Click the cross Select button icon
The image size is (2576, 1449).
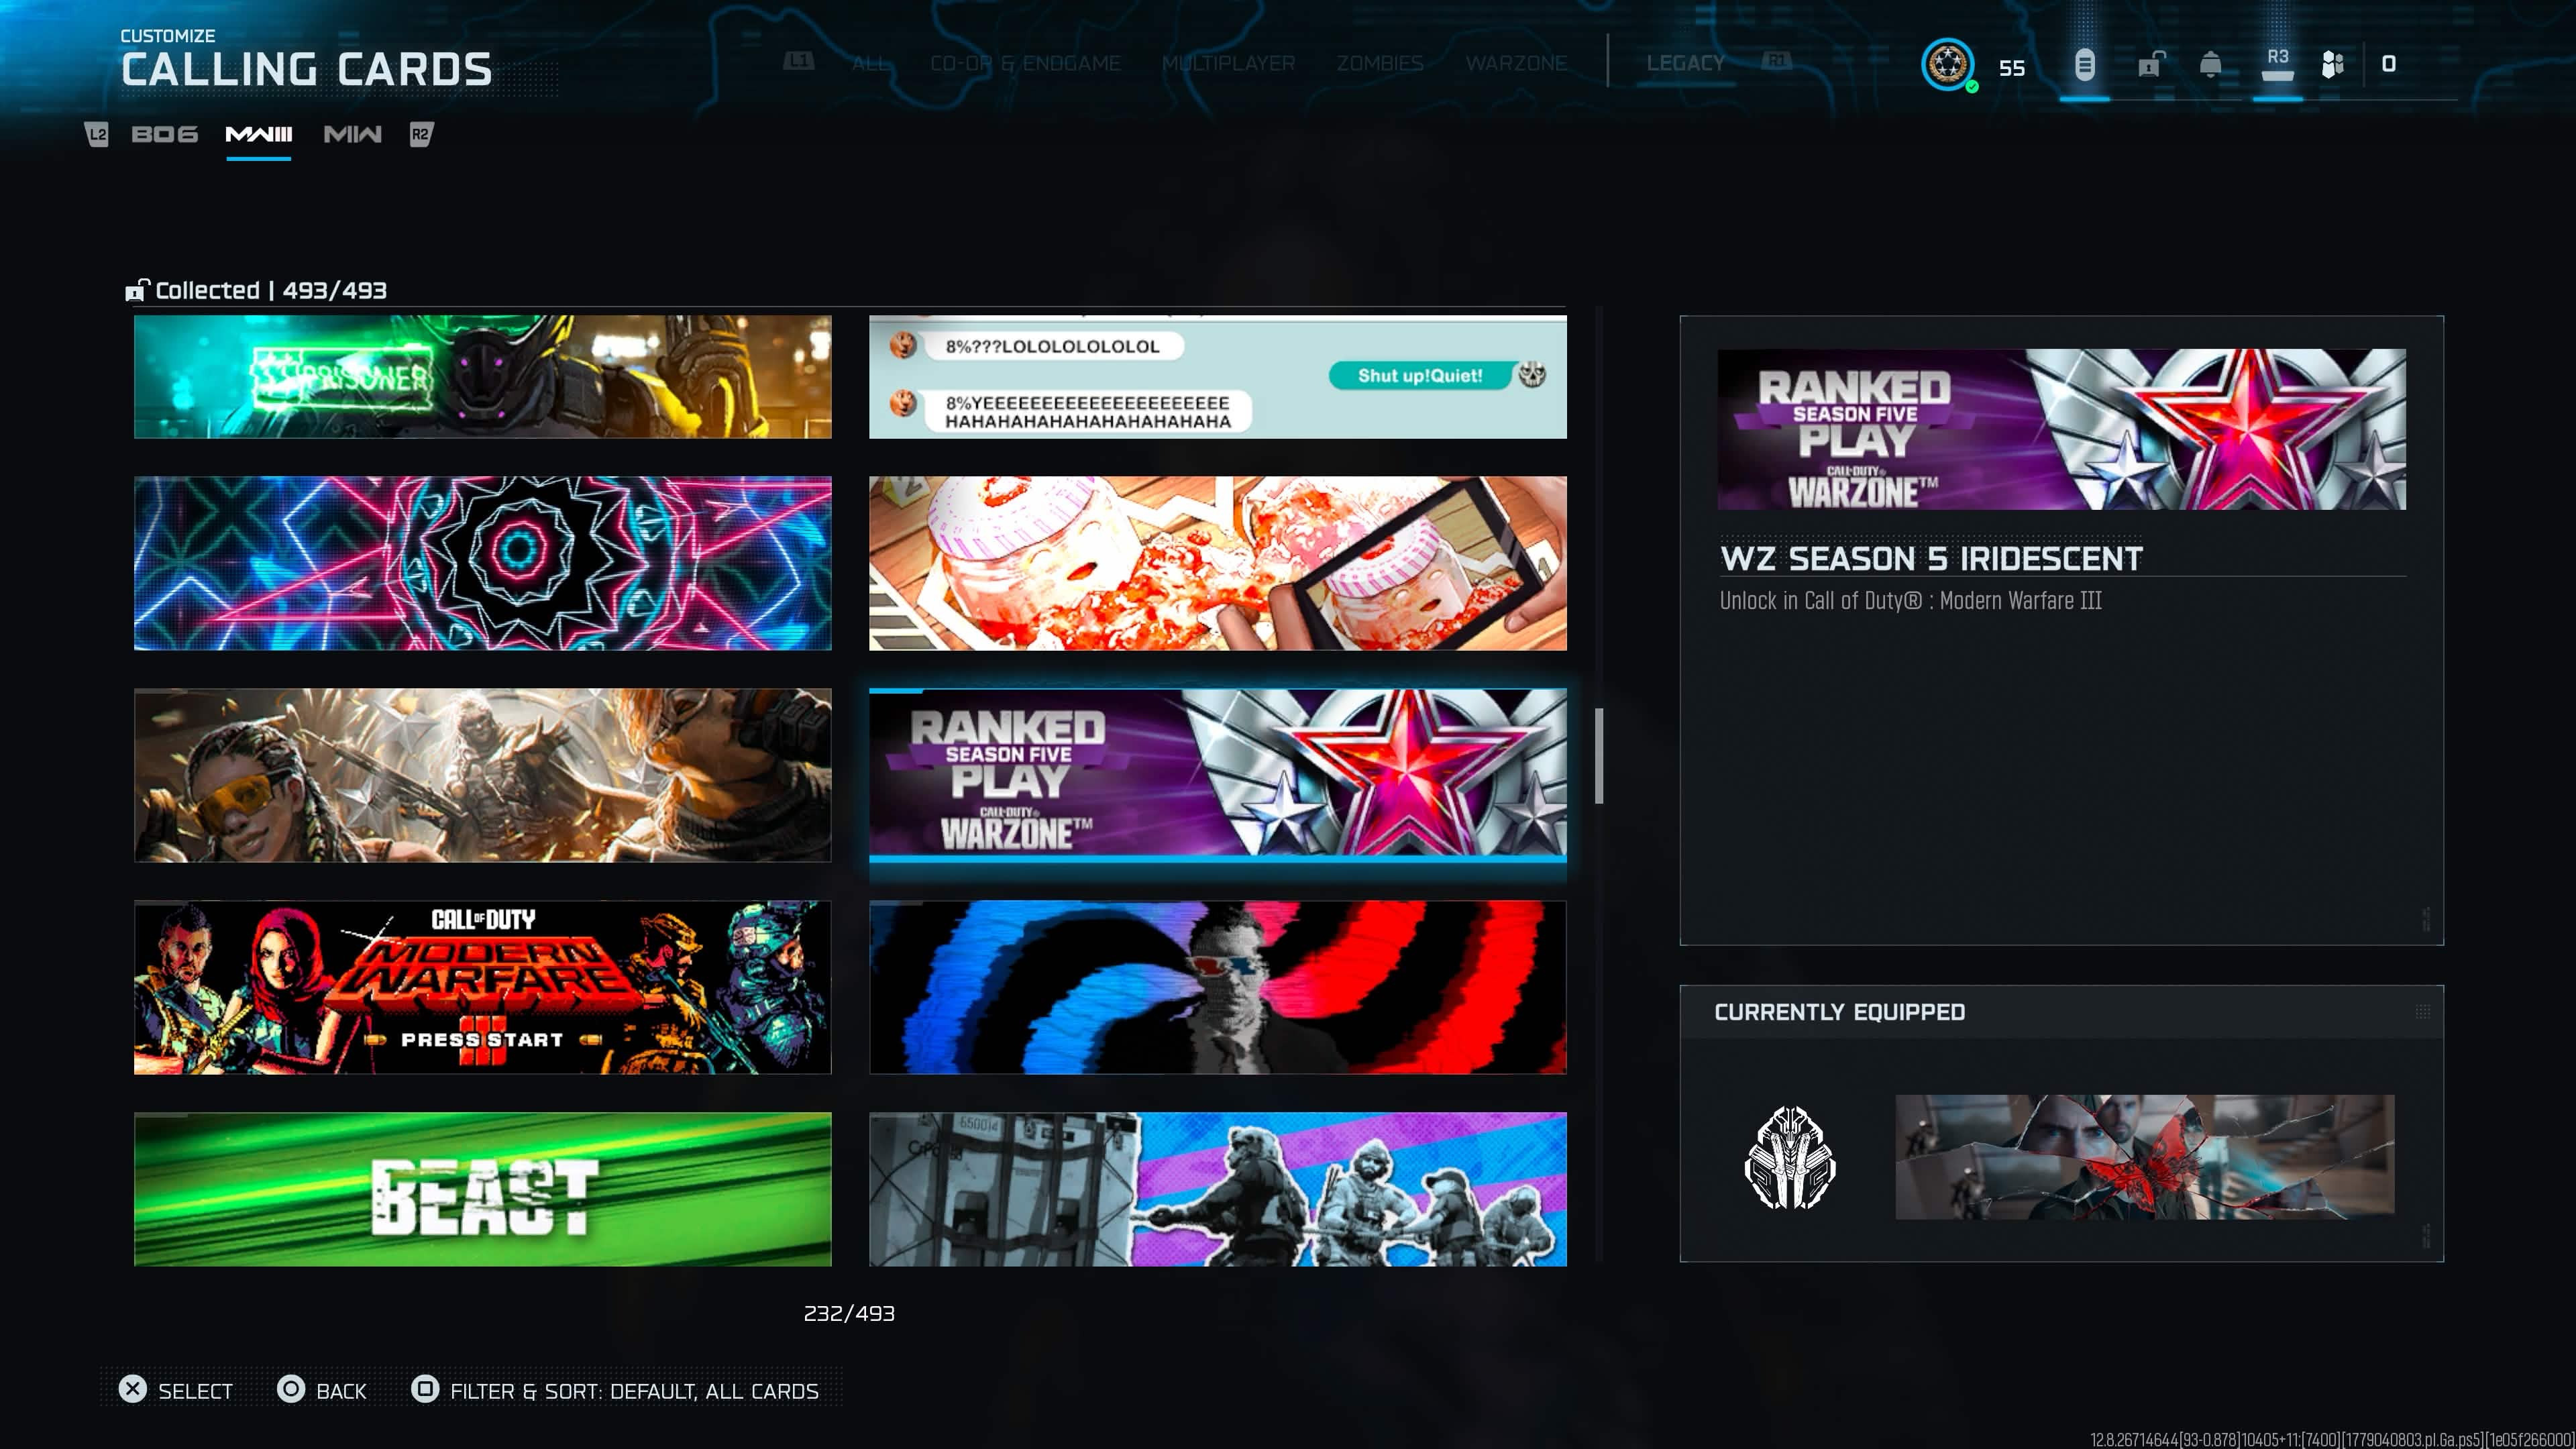[x=133, y=1389]
